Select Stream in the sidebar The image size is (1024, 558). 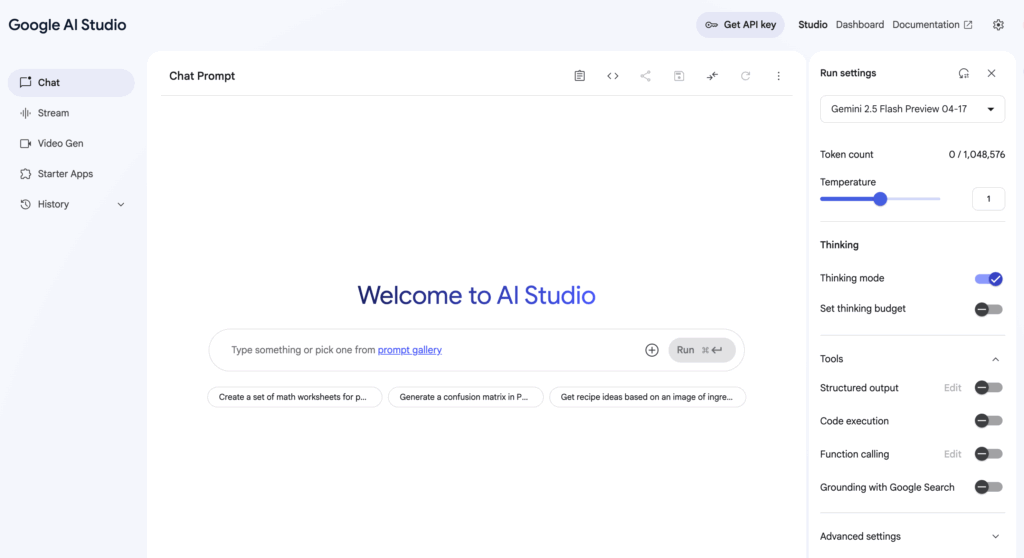tap(71, 113)
